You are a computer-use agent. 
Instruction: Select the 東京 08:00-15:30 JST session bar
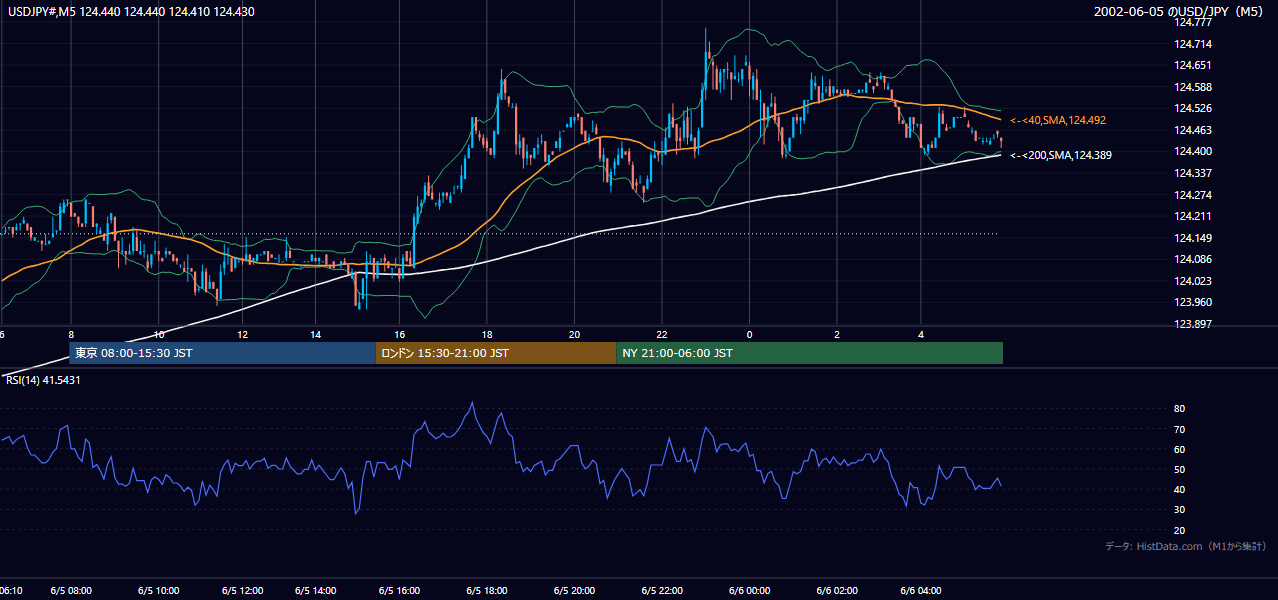[222, 353]
